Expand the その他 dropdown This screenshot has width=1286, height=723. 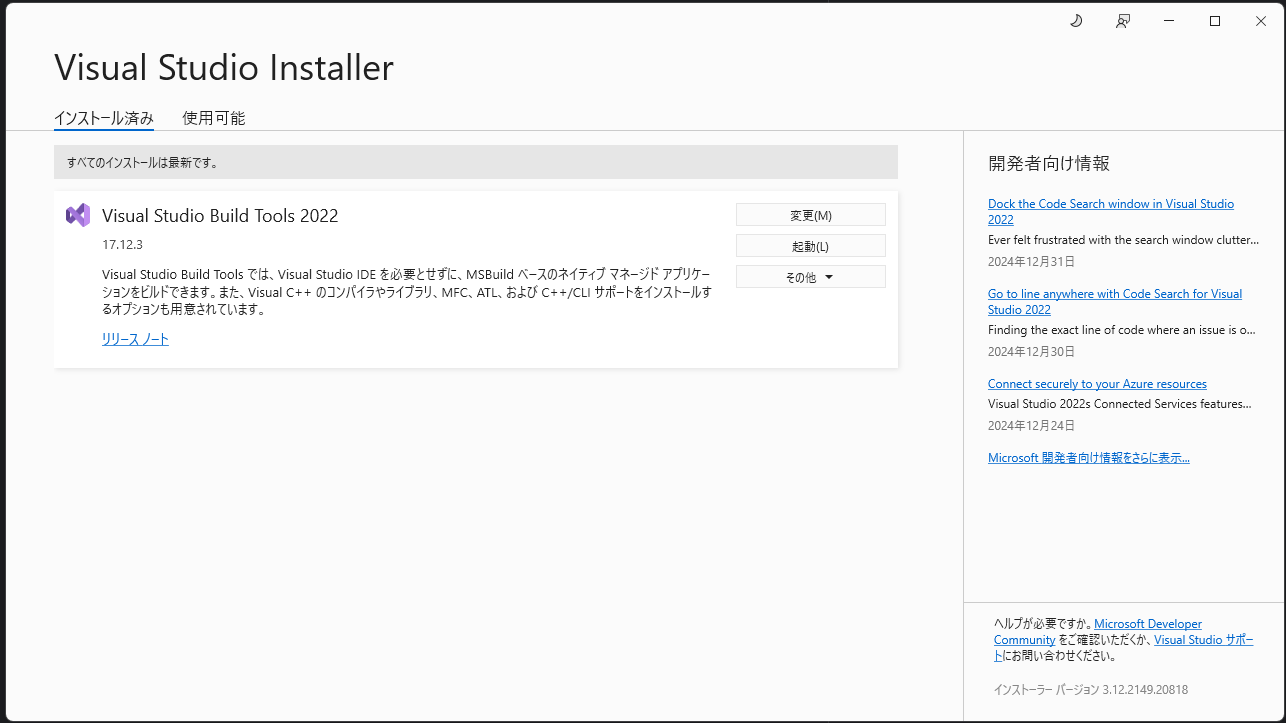811,277
